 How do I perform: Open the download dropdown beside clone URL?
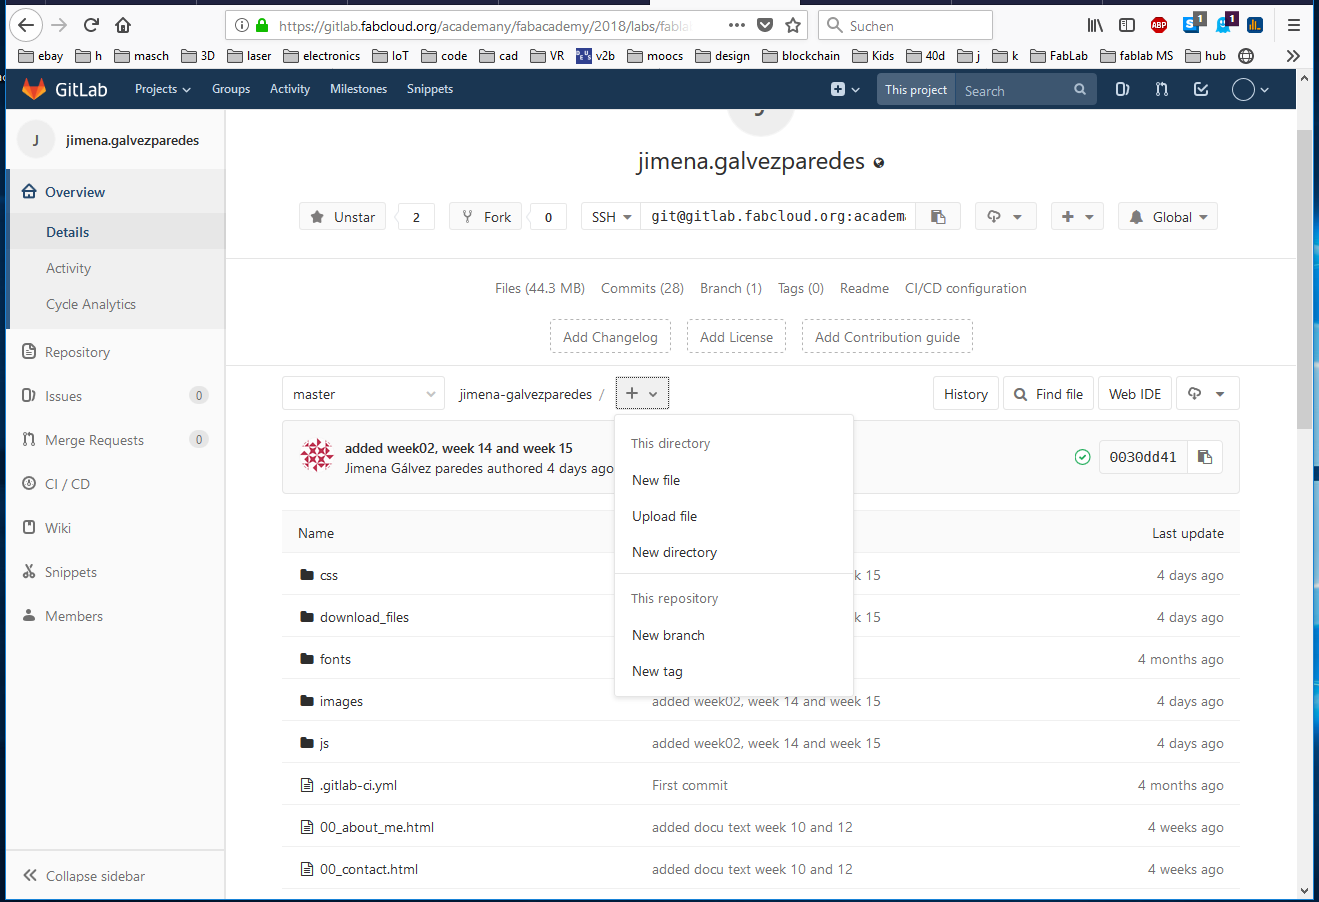click(1005, 217)
